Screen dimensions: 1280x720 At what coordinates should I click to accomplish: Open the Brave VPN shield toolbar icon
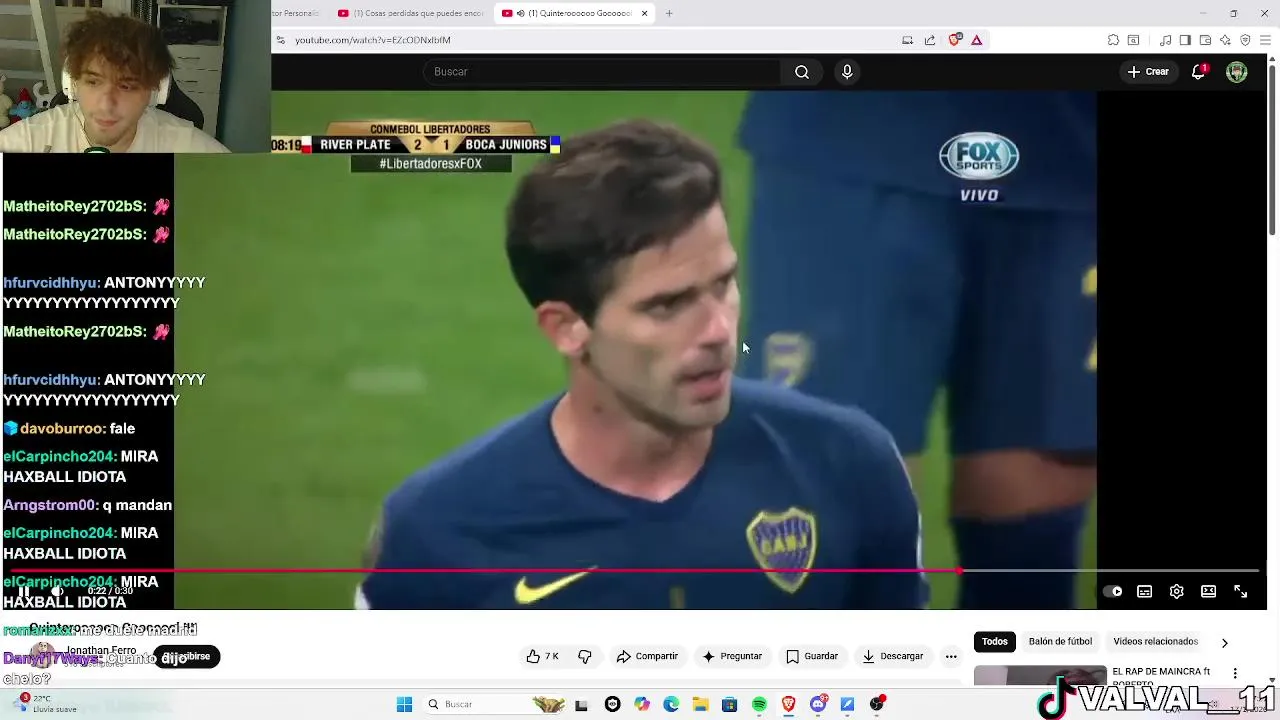pyautogui.click(x=1245, y=40)
